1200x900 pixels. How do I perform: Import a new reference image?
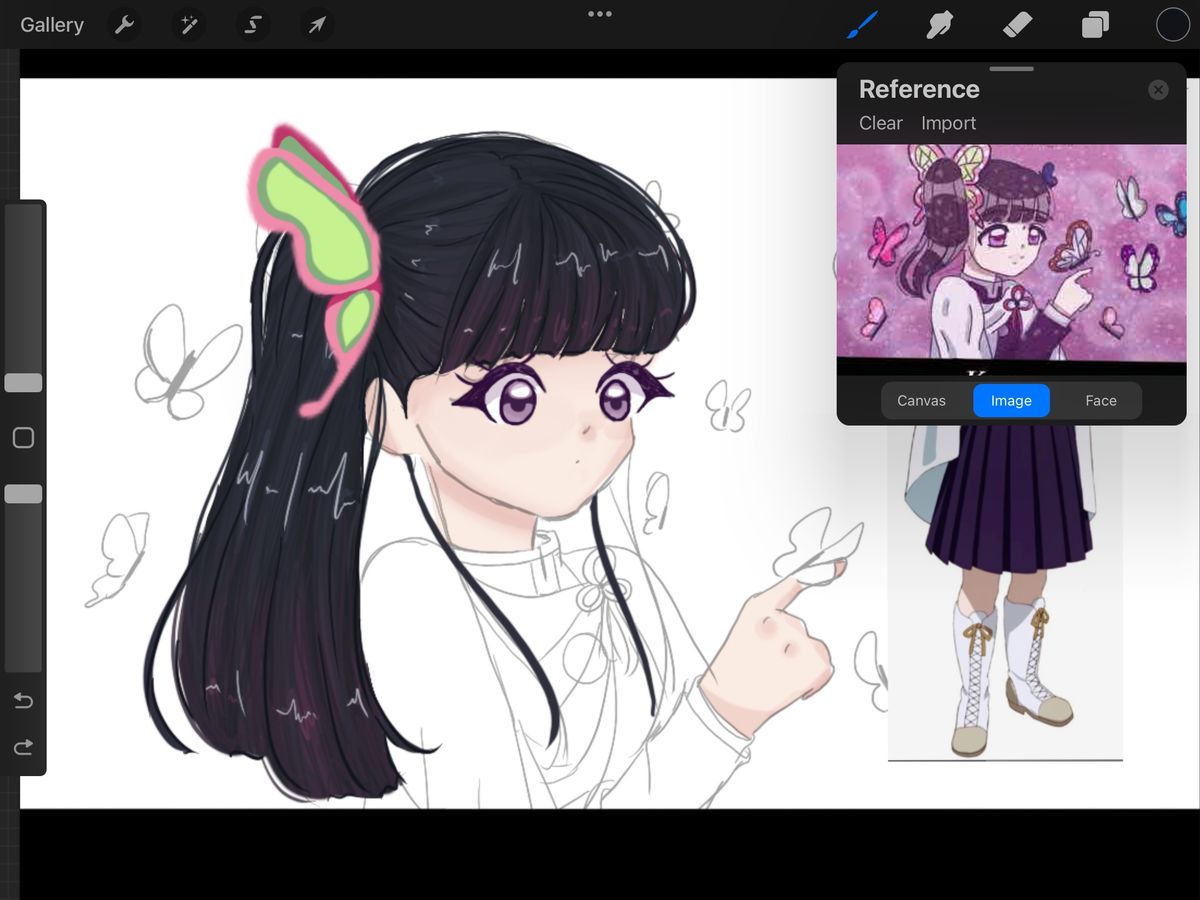[948, 123]
